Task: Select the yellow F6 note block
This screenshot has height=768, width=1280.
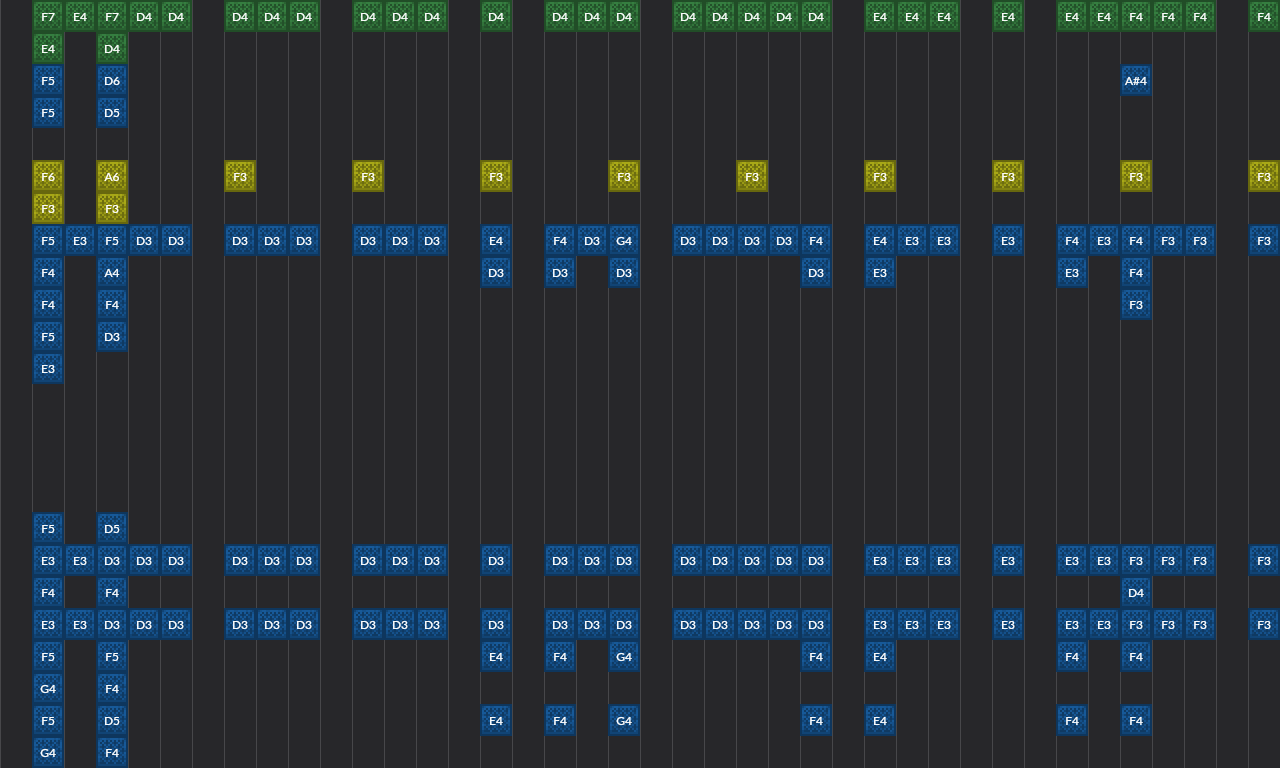Action: 48,177
